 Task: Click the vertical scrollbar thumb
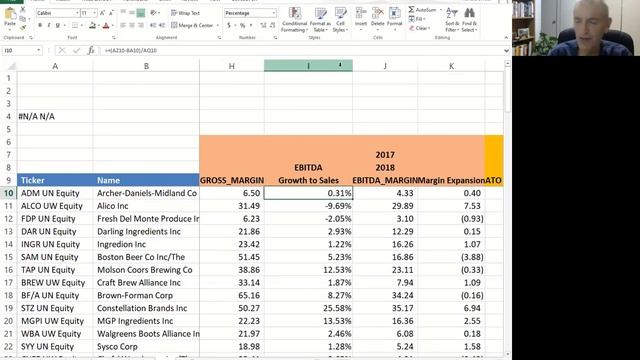pos(507,90)
